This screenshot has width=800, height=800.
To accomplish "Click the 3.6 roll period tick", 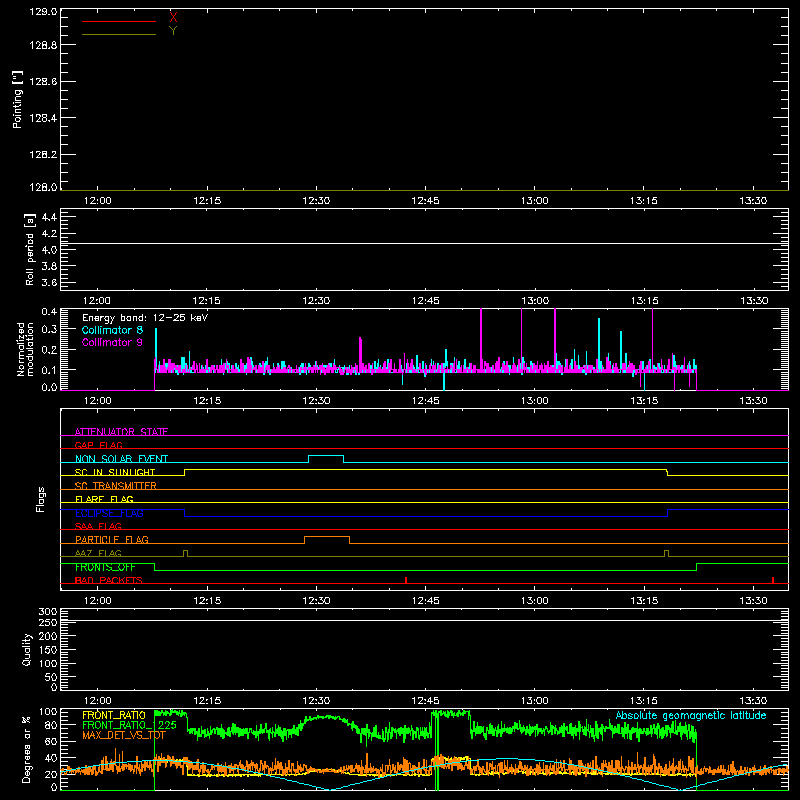I will [49, 282].
